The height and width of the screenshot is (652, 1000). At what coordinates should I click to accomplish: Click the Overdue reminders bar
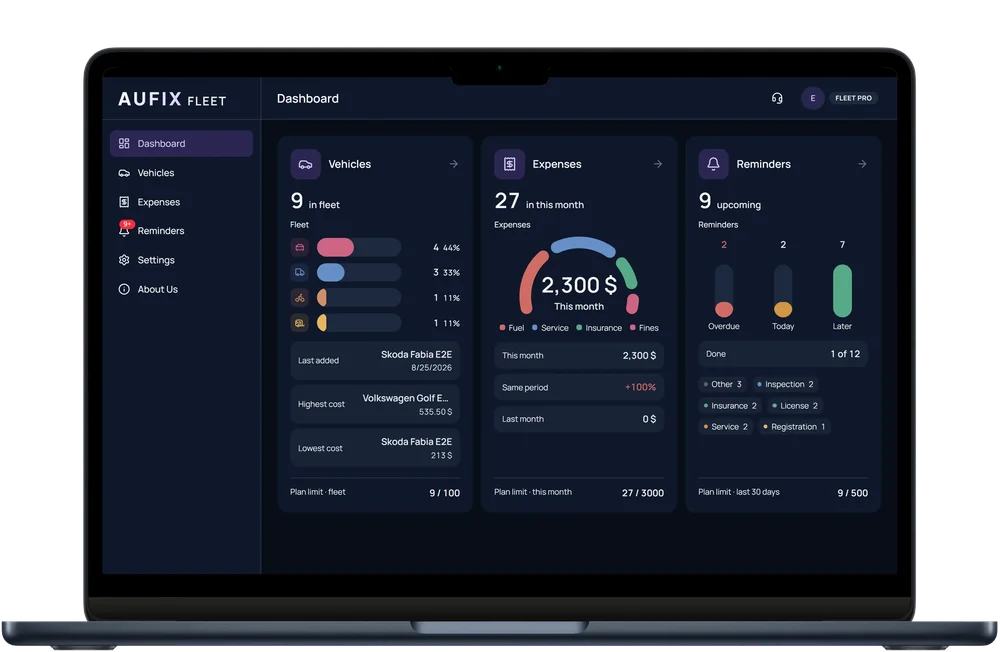coord(724,291)
